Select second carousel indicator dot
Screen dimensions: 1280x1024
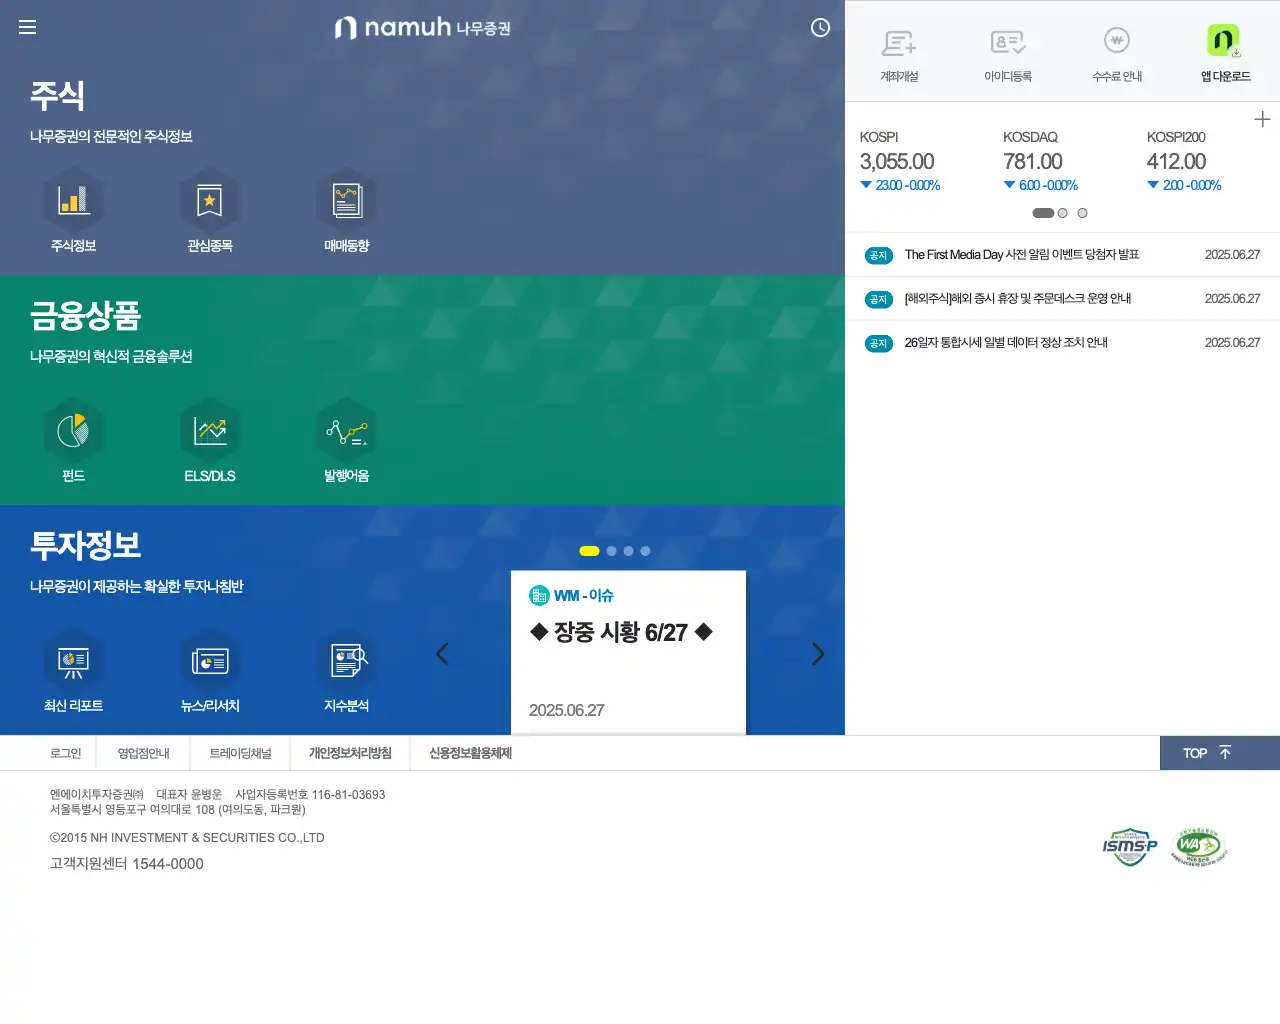click(x=611, y=551)
